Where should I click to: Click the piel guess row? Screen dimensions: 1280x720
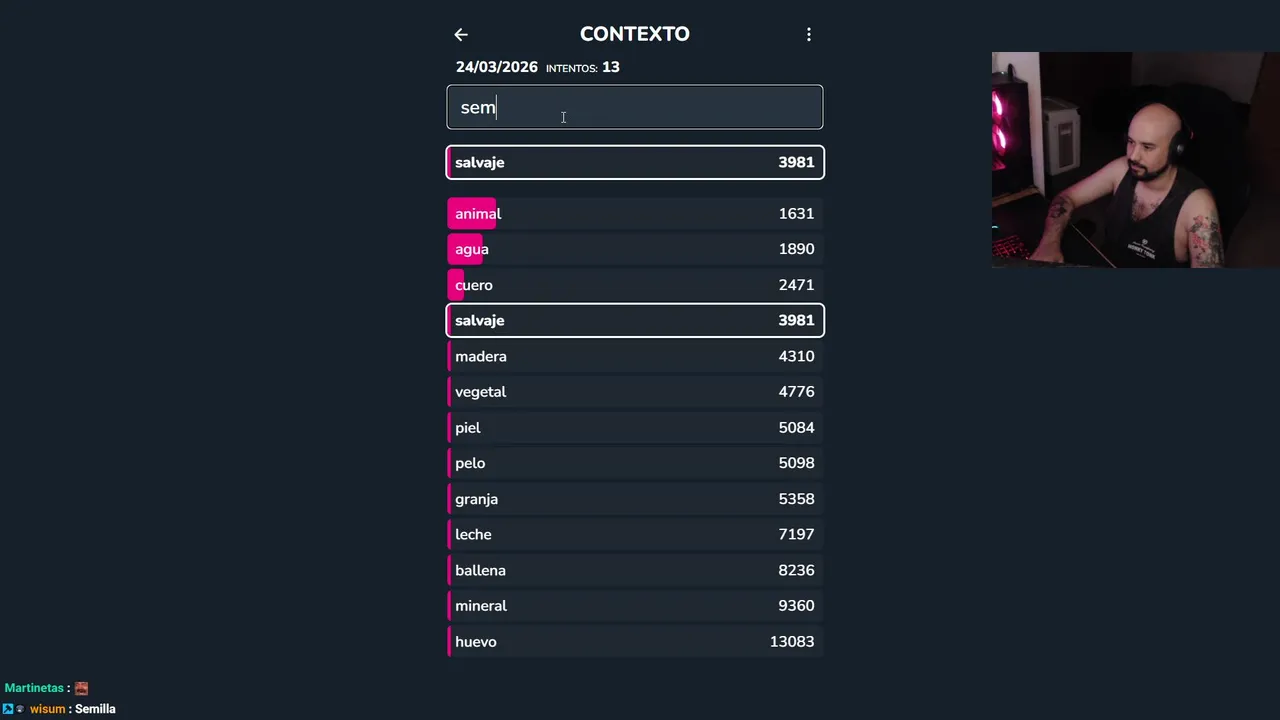[635, 428]
